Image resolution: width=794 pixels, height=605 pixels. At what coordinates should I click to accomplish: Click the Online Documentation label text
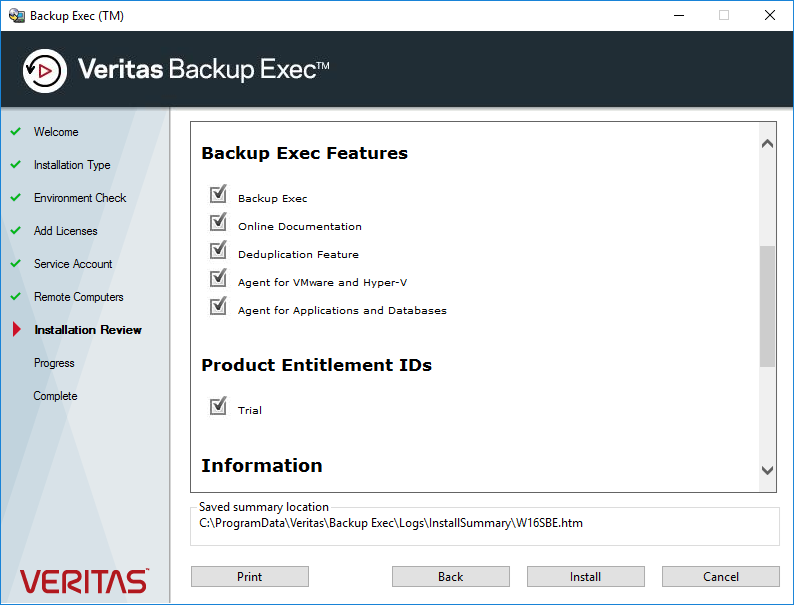[x=300, y=227]
